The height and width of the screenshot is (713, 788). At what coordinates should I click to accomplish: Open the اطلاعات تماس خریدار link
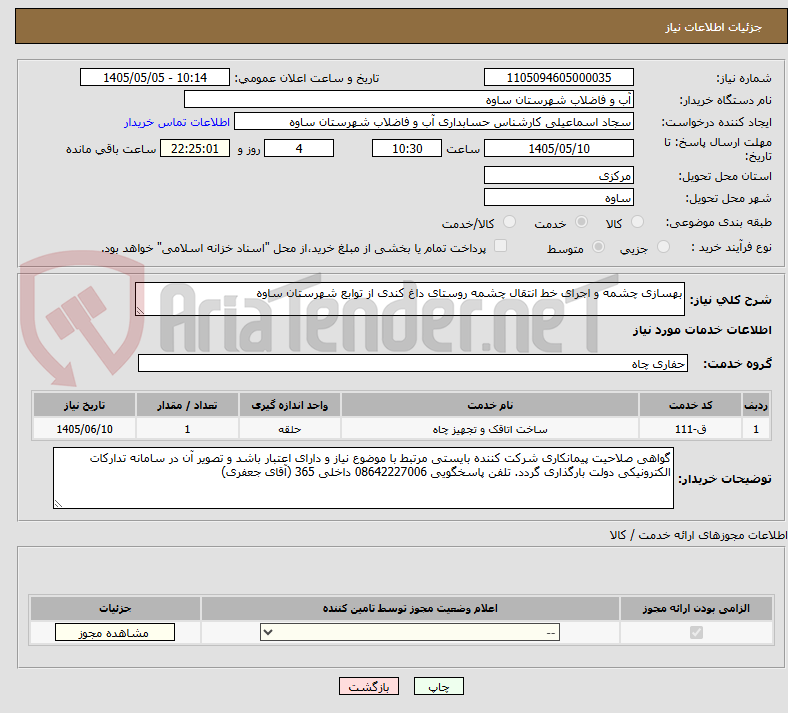point(177,122)
